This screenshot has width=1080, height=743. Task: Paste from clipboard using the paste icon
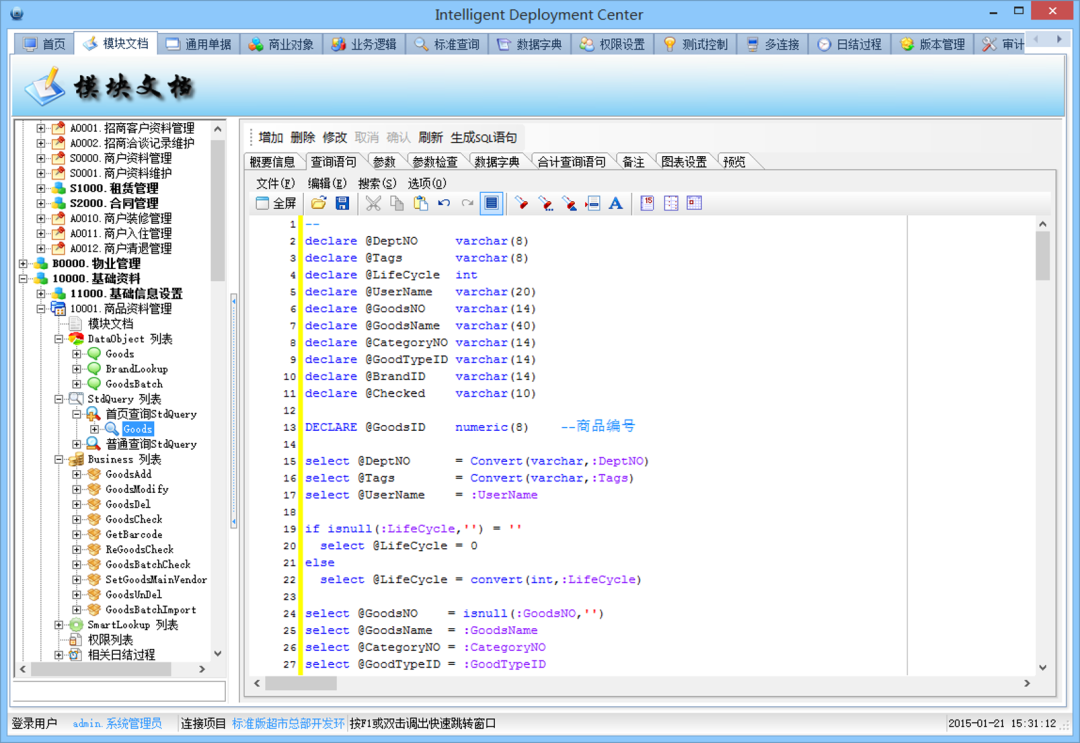[x=420, y=203]
